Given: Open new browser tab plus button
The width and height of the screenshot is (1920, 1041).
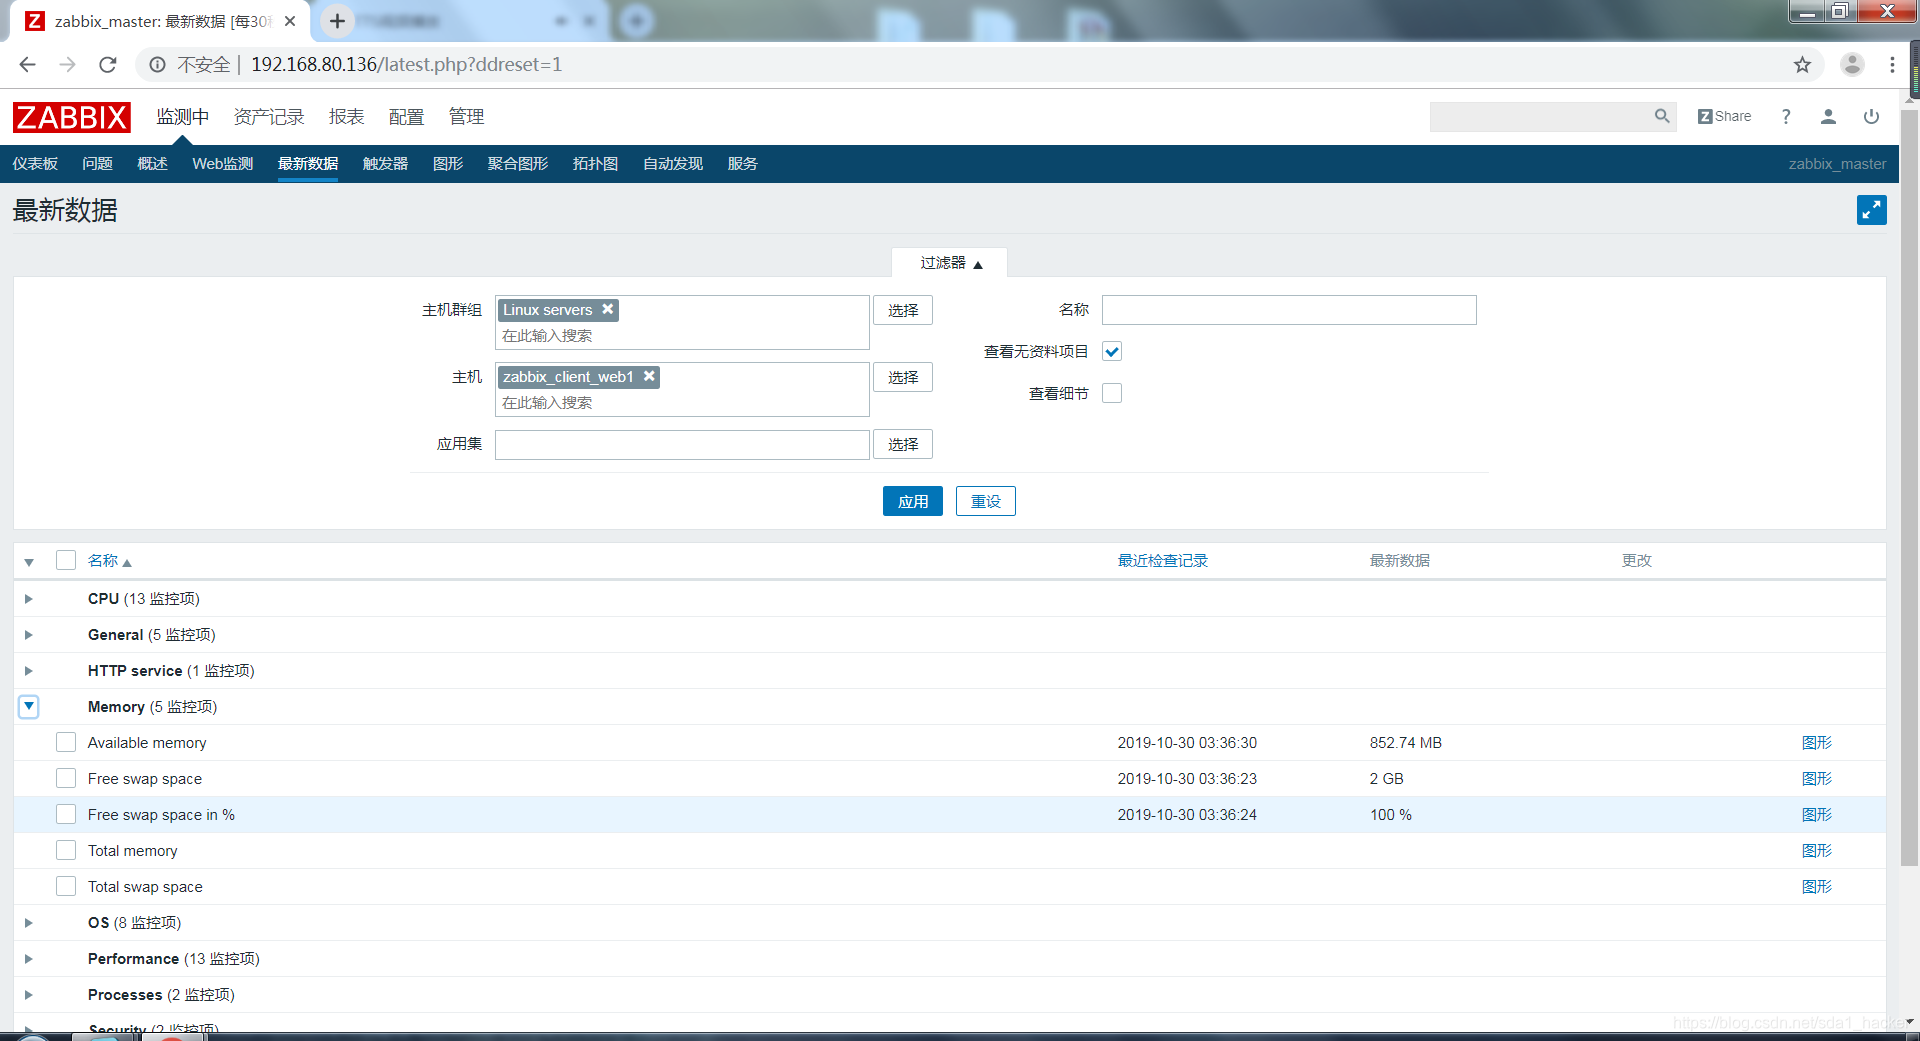Looking at the screenshot, I should click(337, 21).
